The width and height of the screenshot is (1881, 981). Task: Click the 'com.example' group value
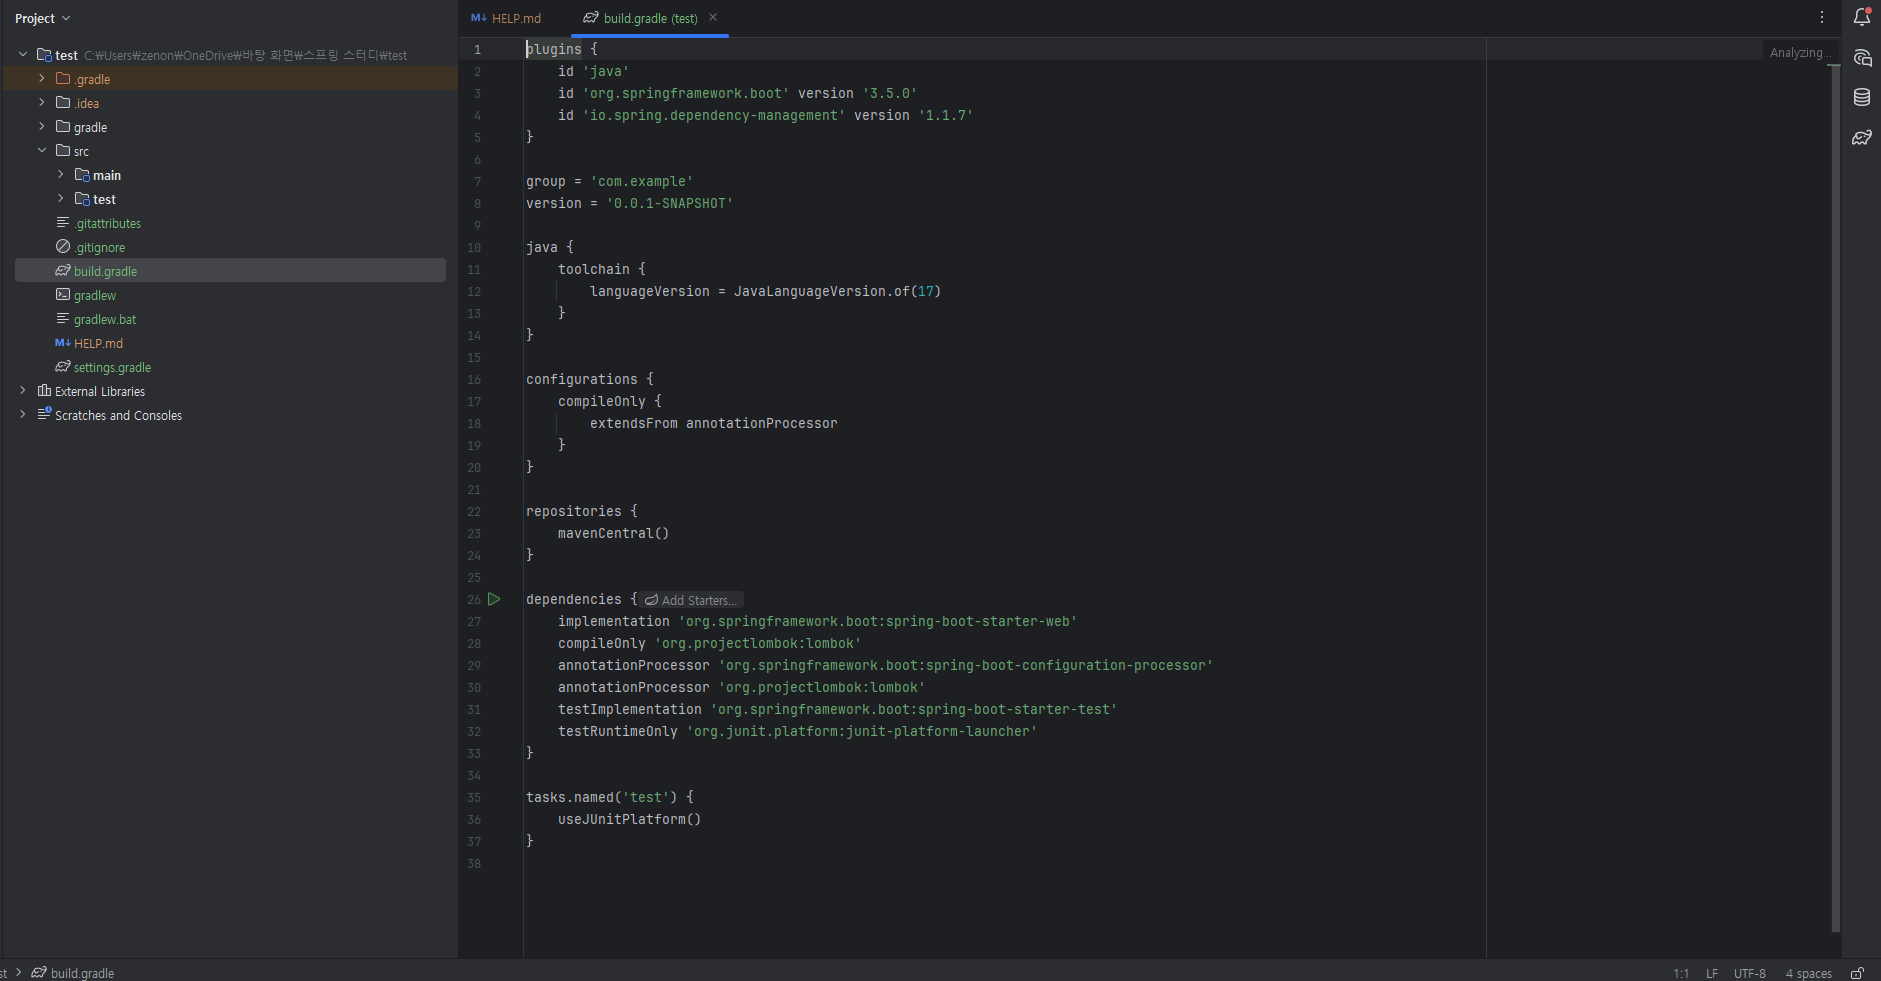641,181
